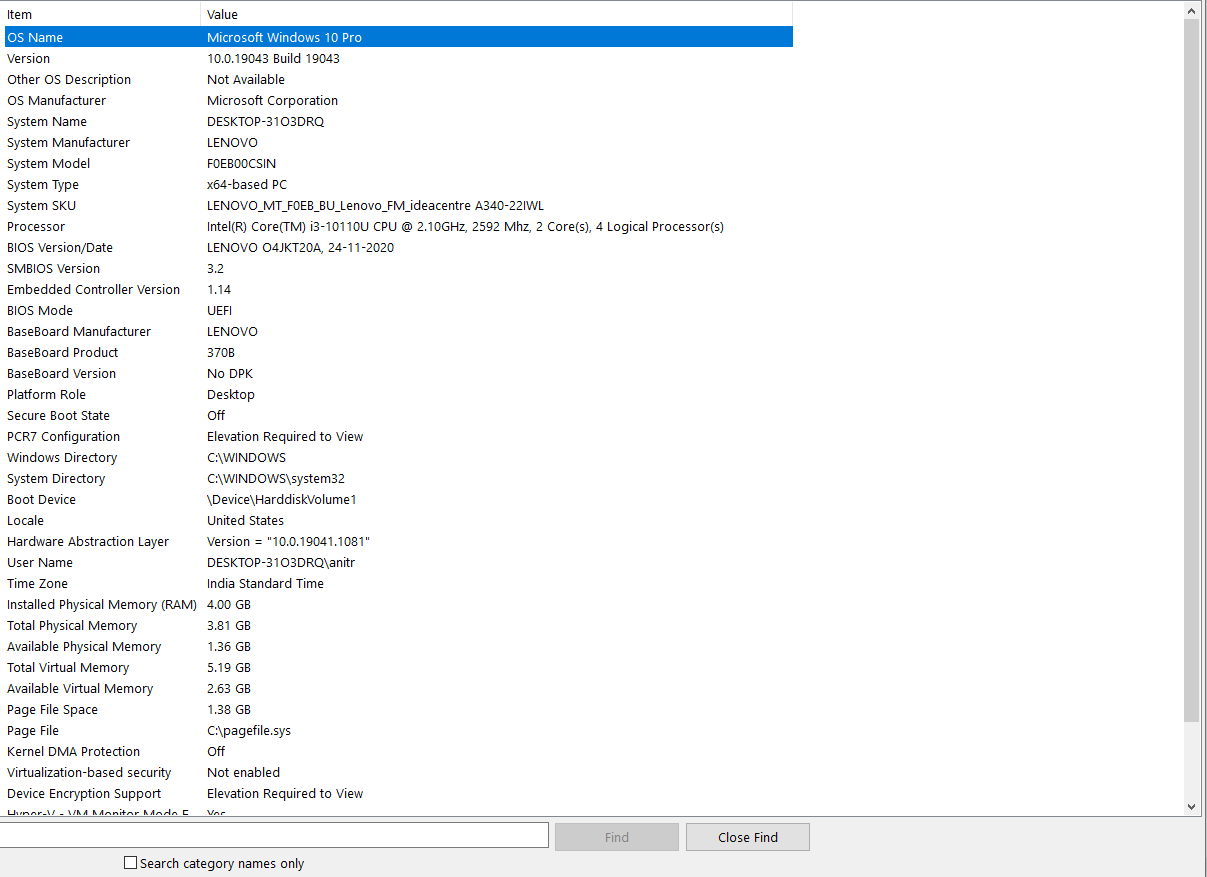The height and width of the screenshot is (877, 1207).
Task: Select the Version row
Action: click(397, 58)
